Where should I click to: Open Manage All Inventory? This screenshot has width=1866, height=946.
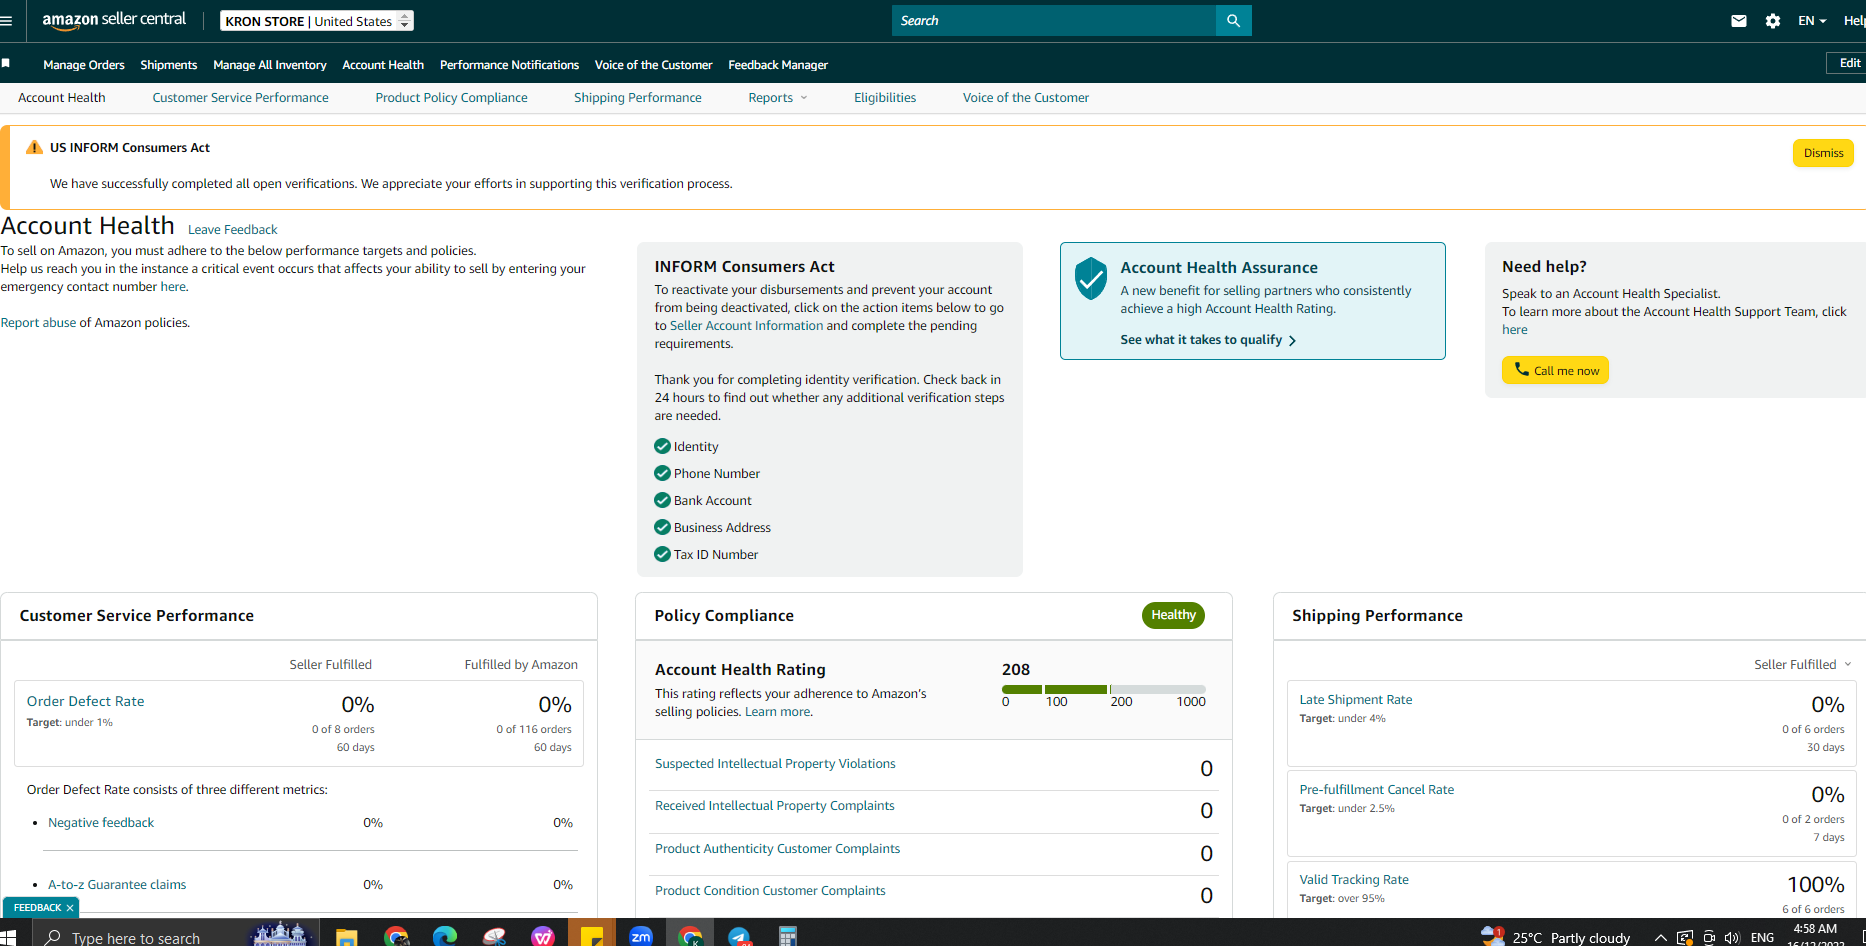270,65
